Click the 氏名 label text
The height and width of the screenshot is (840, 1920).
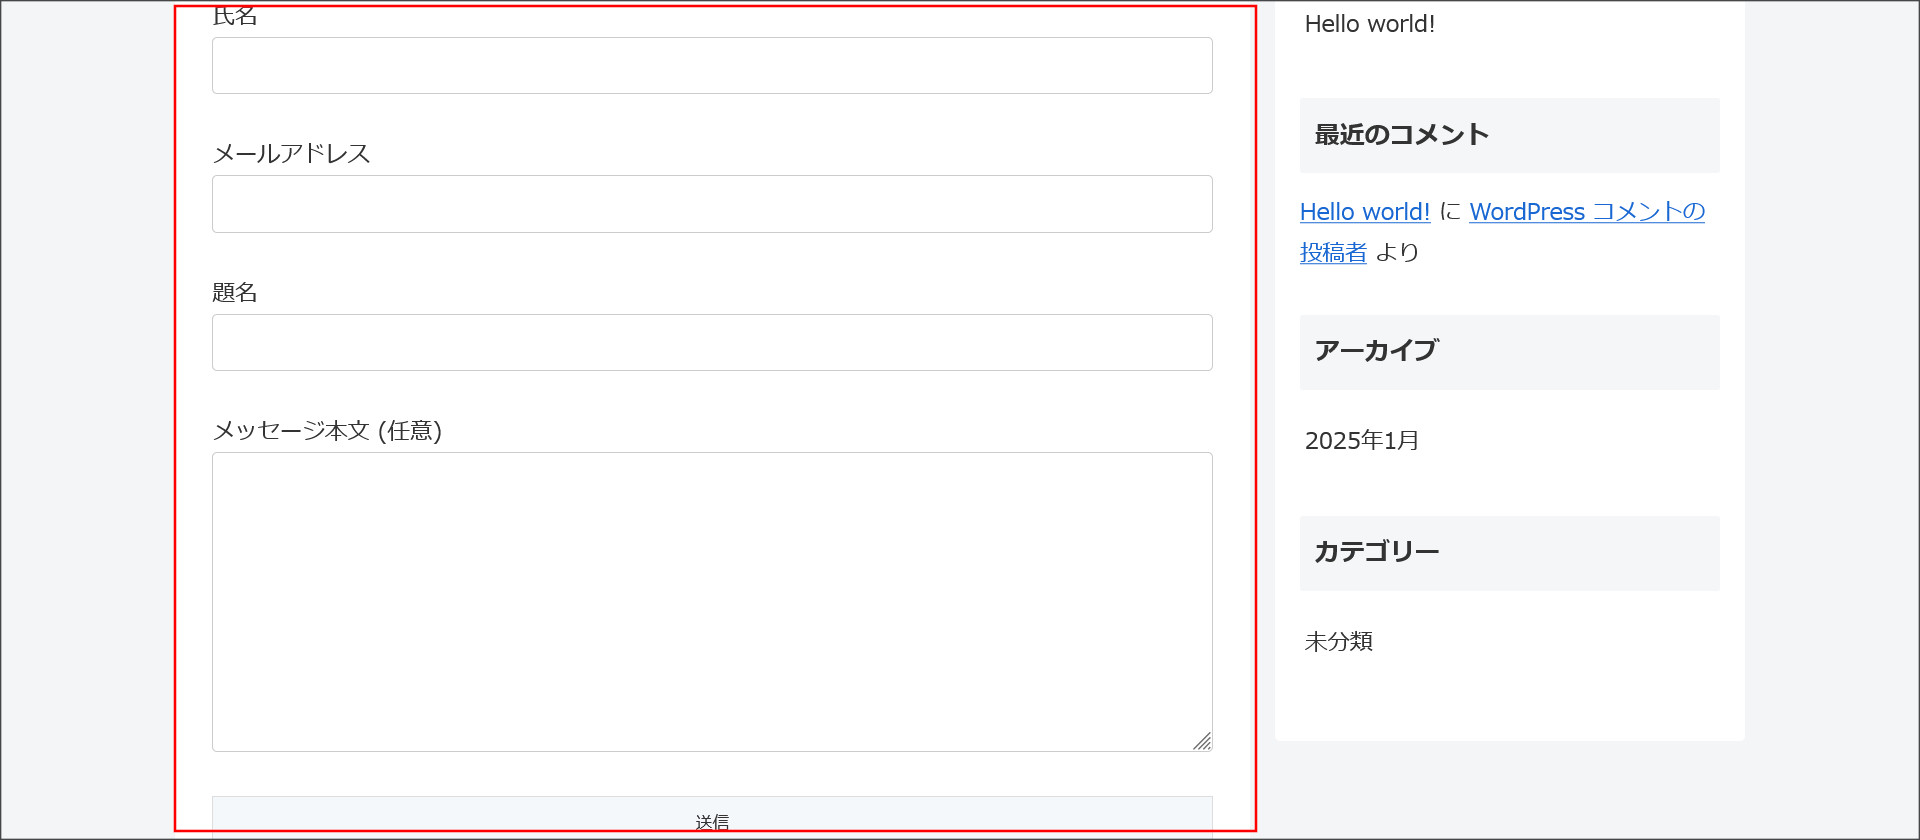235,17
